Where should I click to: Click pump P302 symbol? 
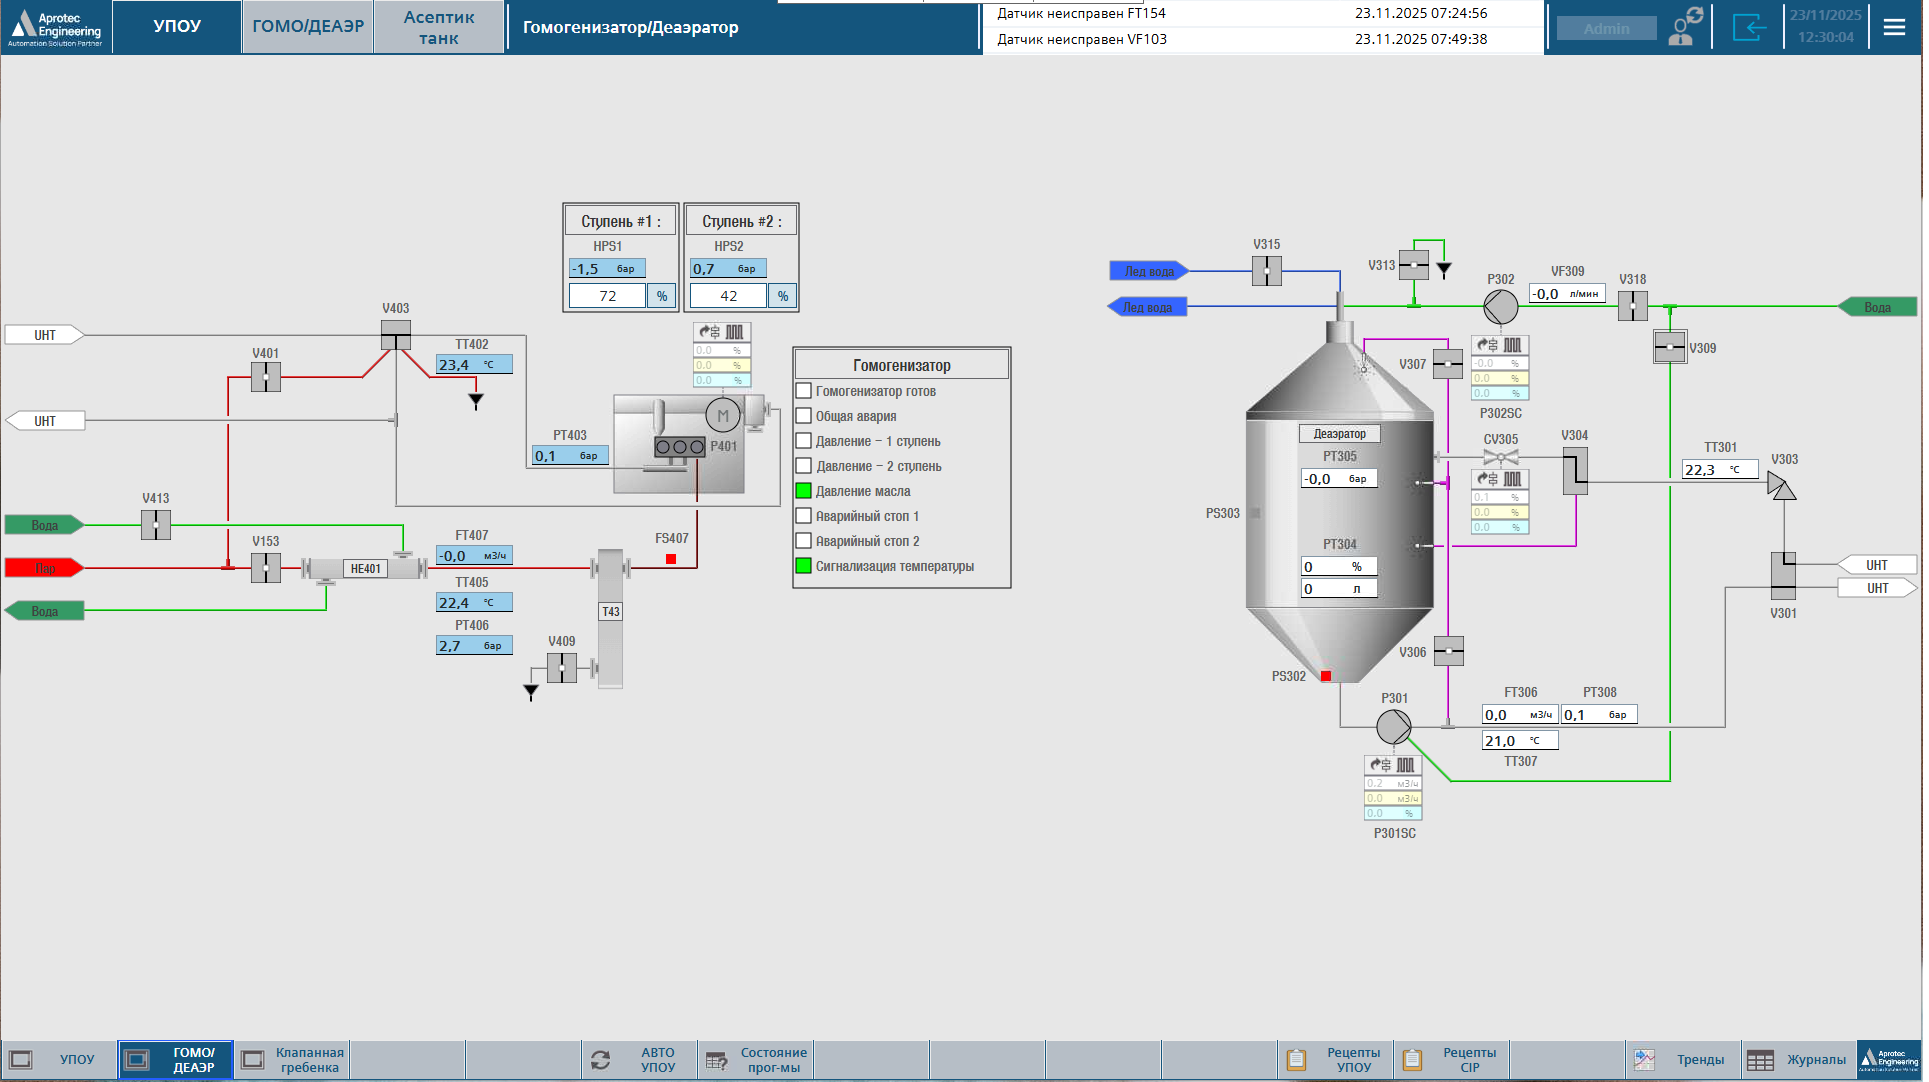click(1500, 307)
